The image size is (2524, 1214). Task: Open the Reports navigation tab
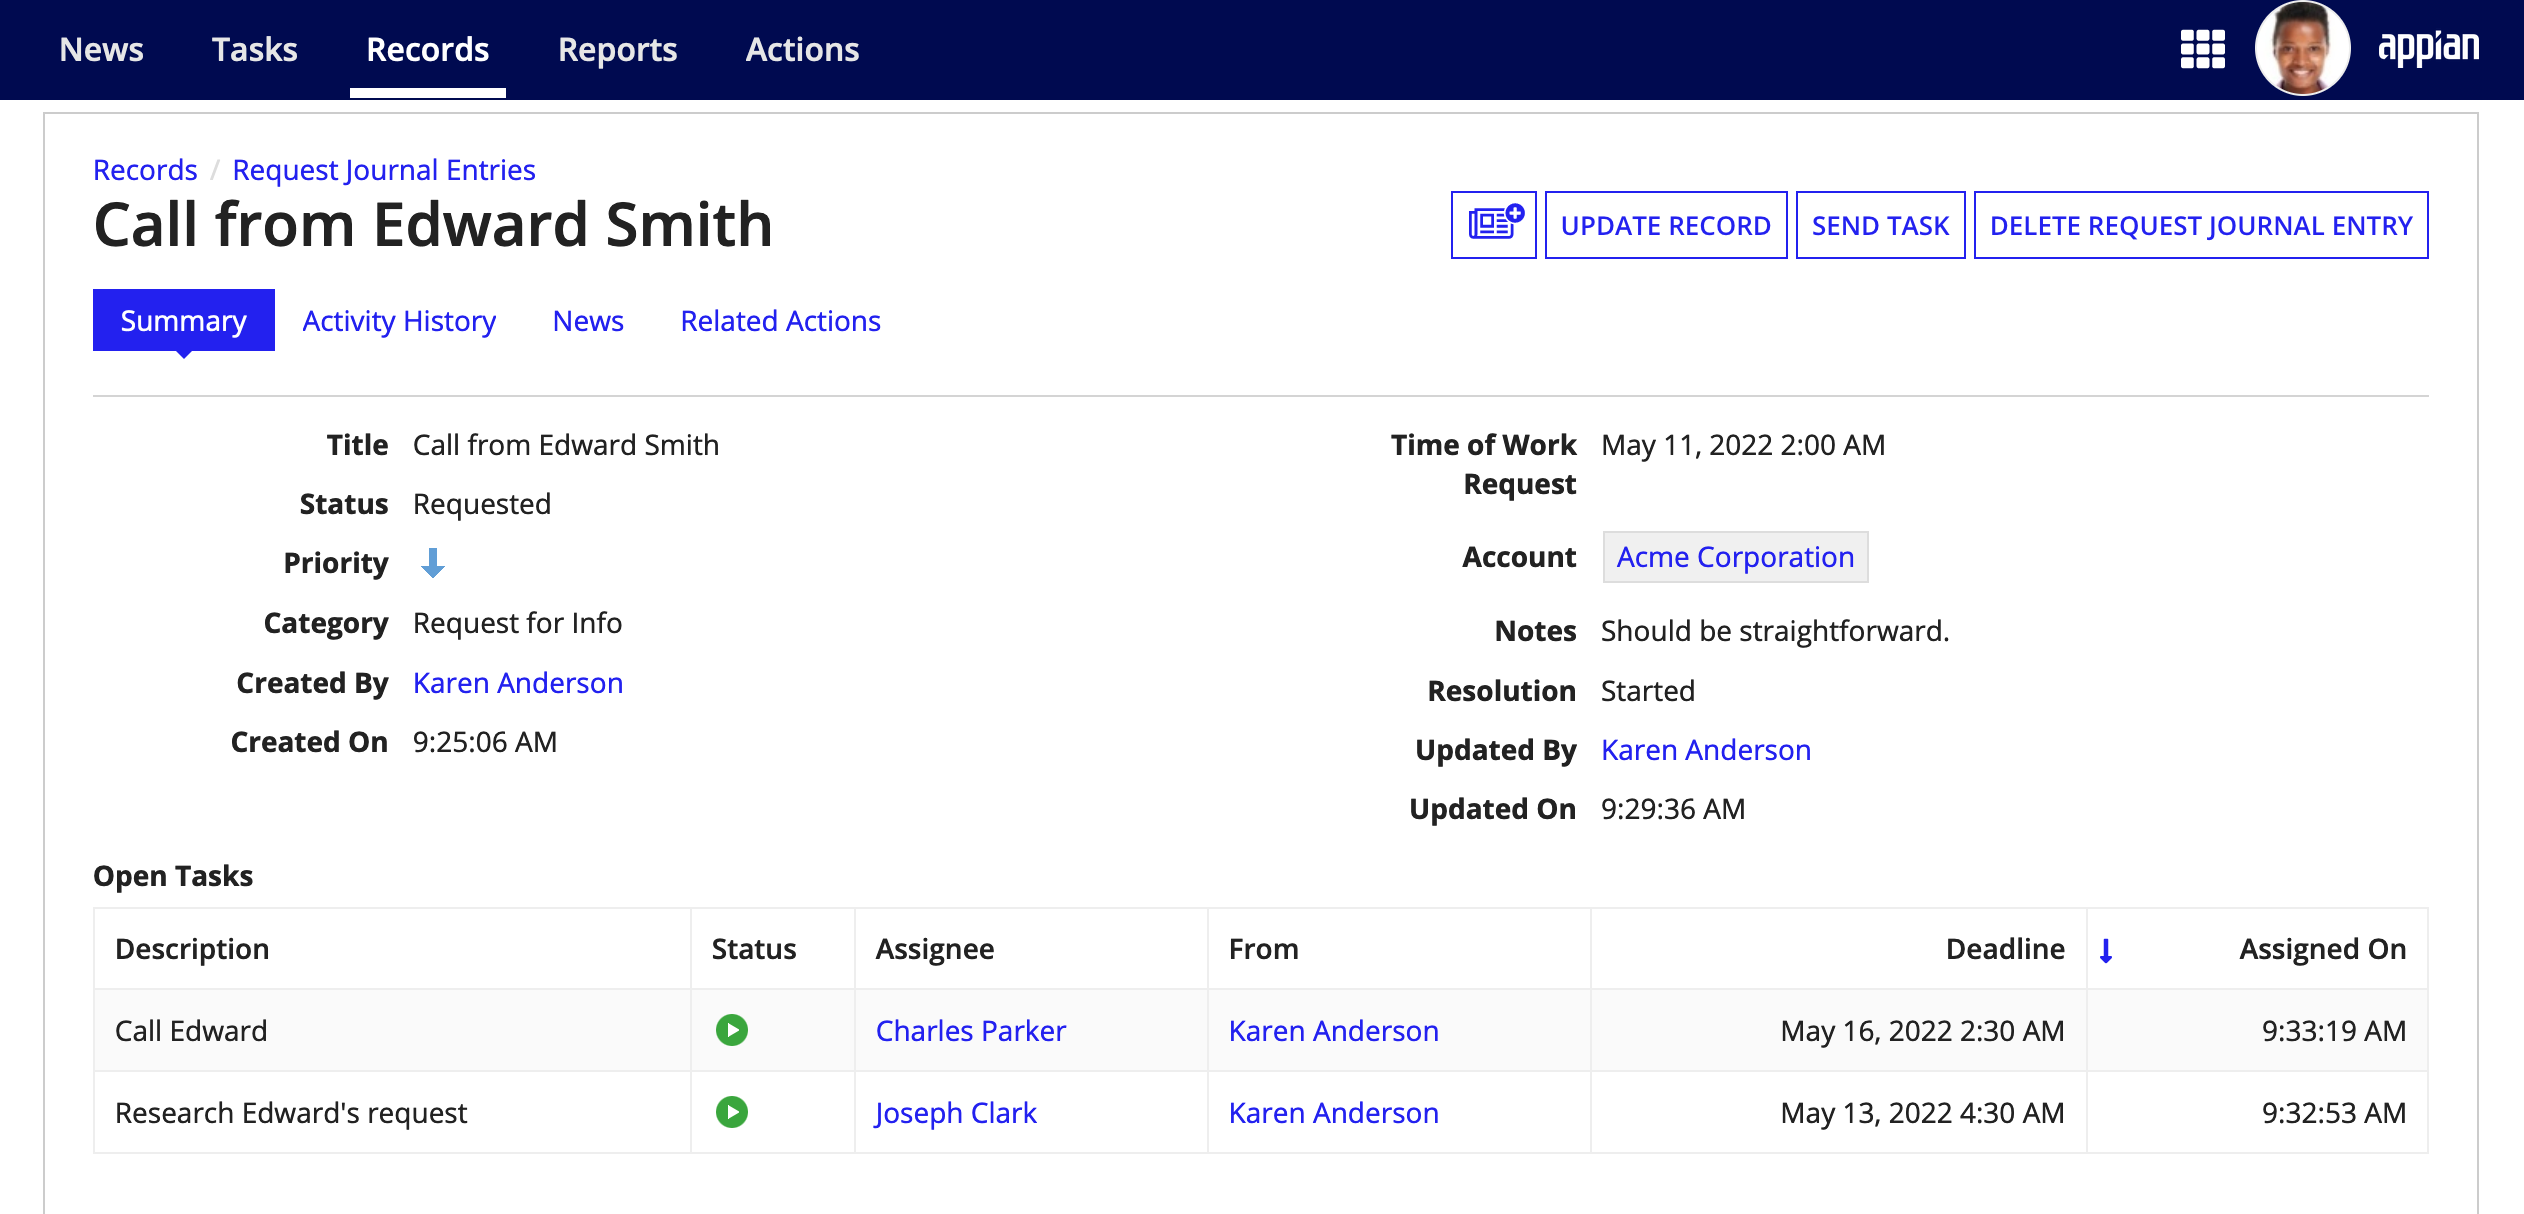click(617, 49)
